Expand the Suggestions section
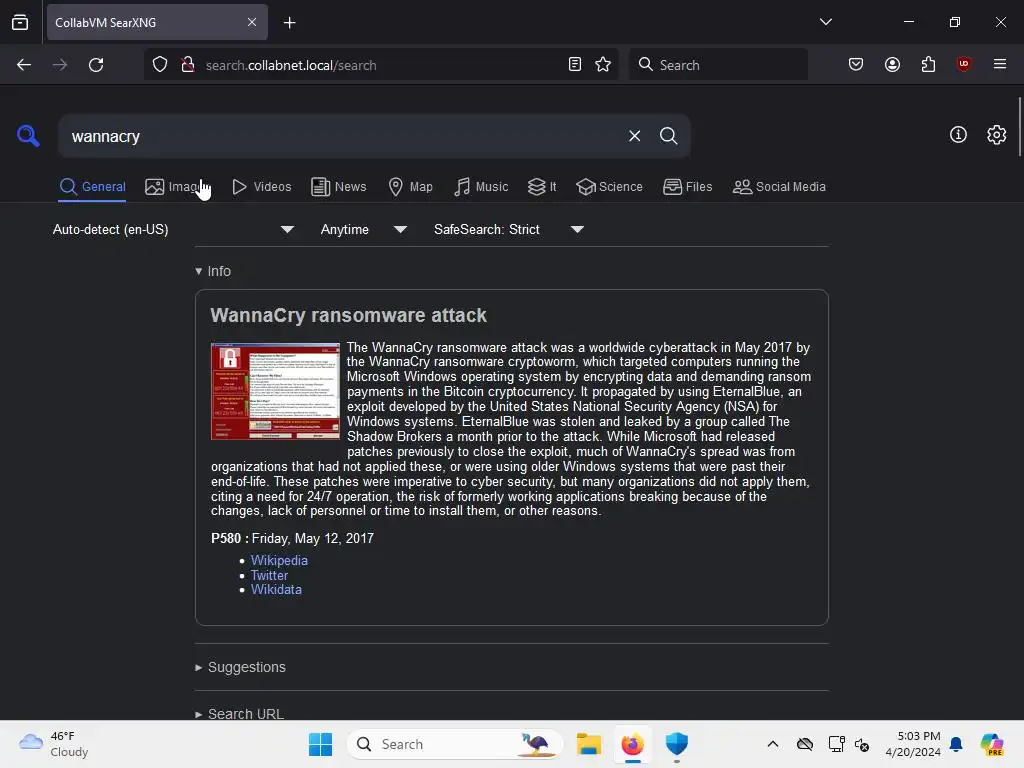 [x=240, y=667]
